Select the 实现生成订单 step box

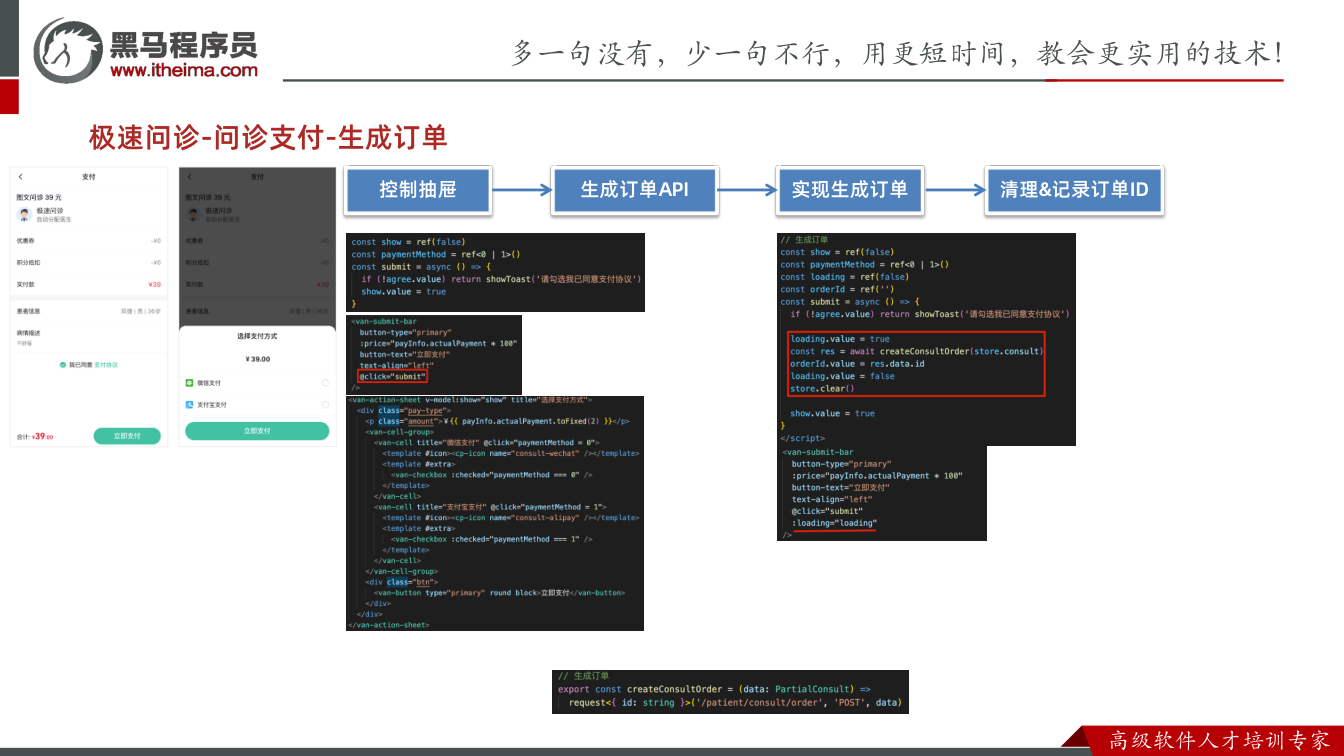point(850,190)
